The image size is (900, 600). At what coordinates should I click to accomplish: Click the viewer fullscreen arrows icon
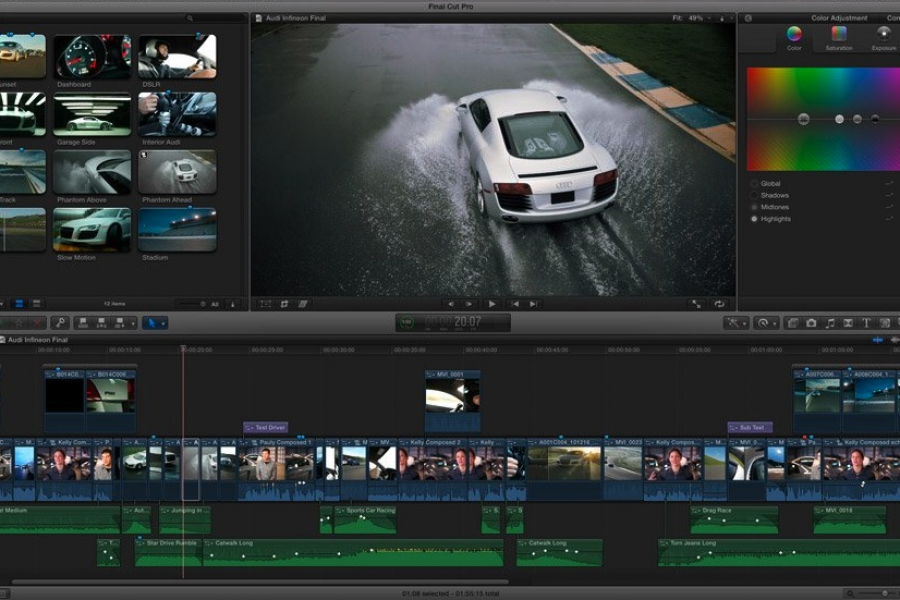[x=697, y=304]
